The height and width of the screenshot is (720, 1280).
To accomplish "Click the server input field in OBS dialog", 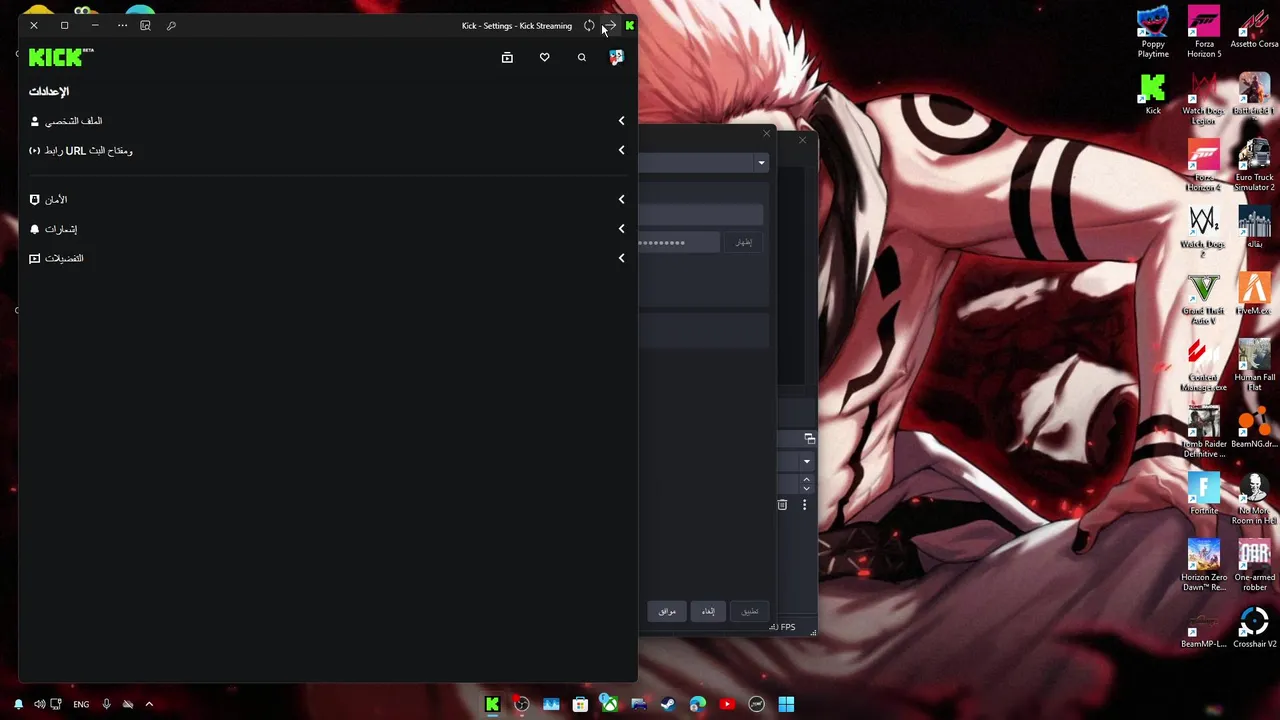I will [x=701, y=214].
